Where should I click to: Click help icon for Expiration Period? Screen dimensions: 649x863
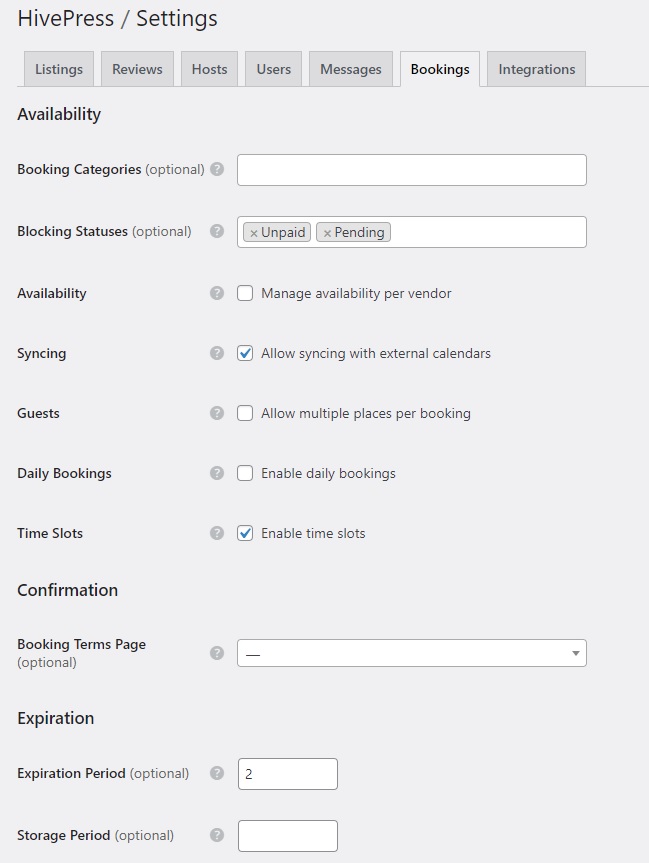coord(217,773)
